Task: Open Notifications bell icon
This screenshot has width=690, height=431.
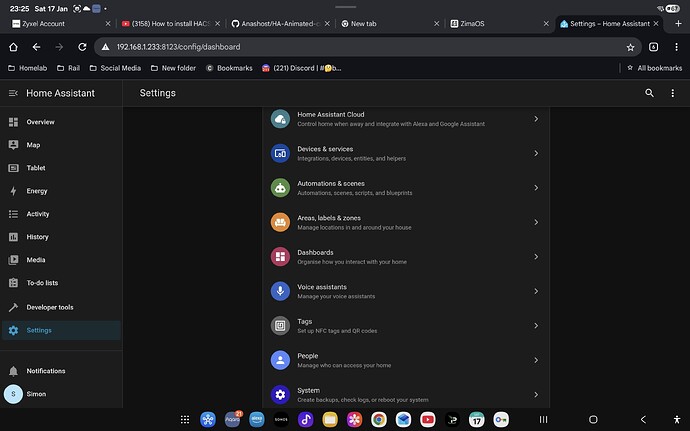Action: point(14,371)
